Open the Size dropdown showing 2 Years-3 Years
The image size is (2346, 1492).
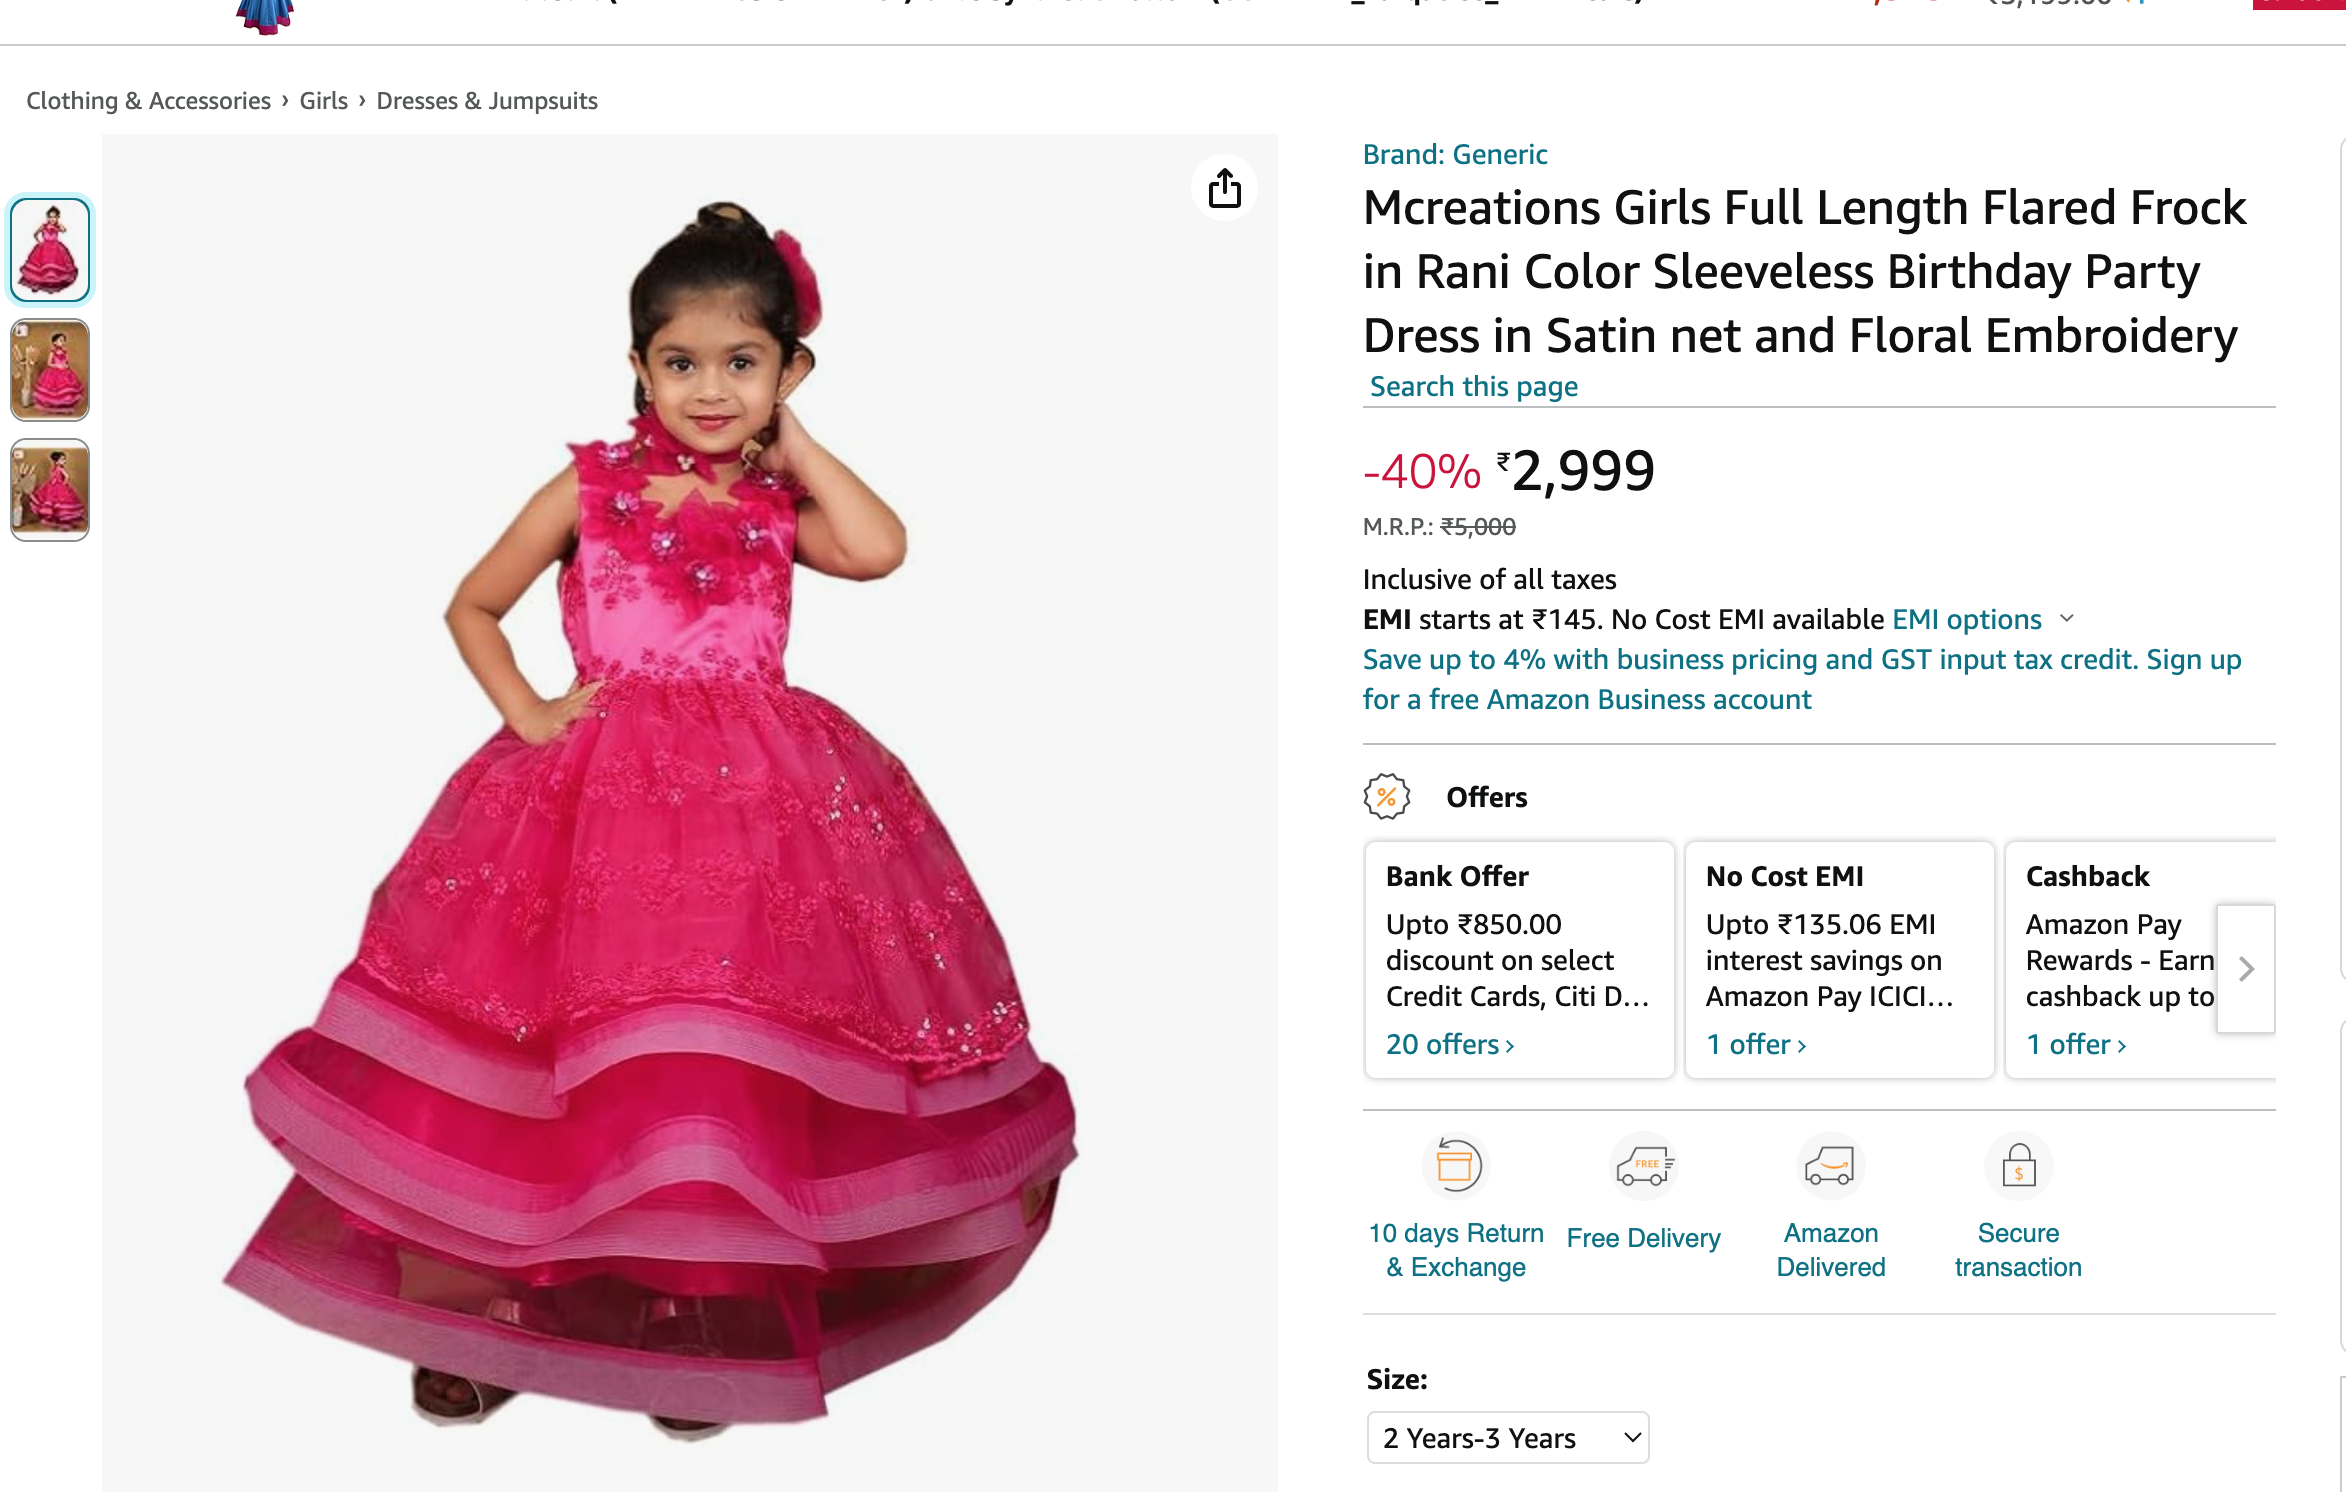1508,1438
